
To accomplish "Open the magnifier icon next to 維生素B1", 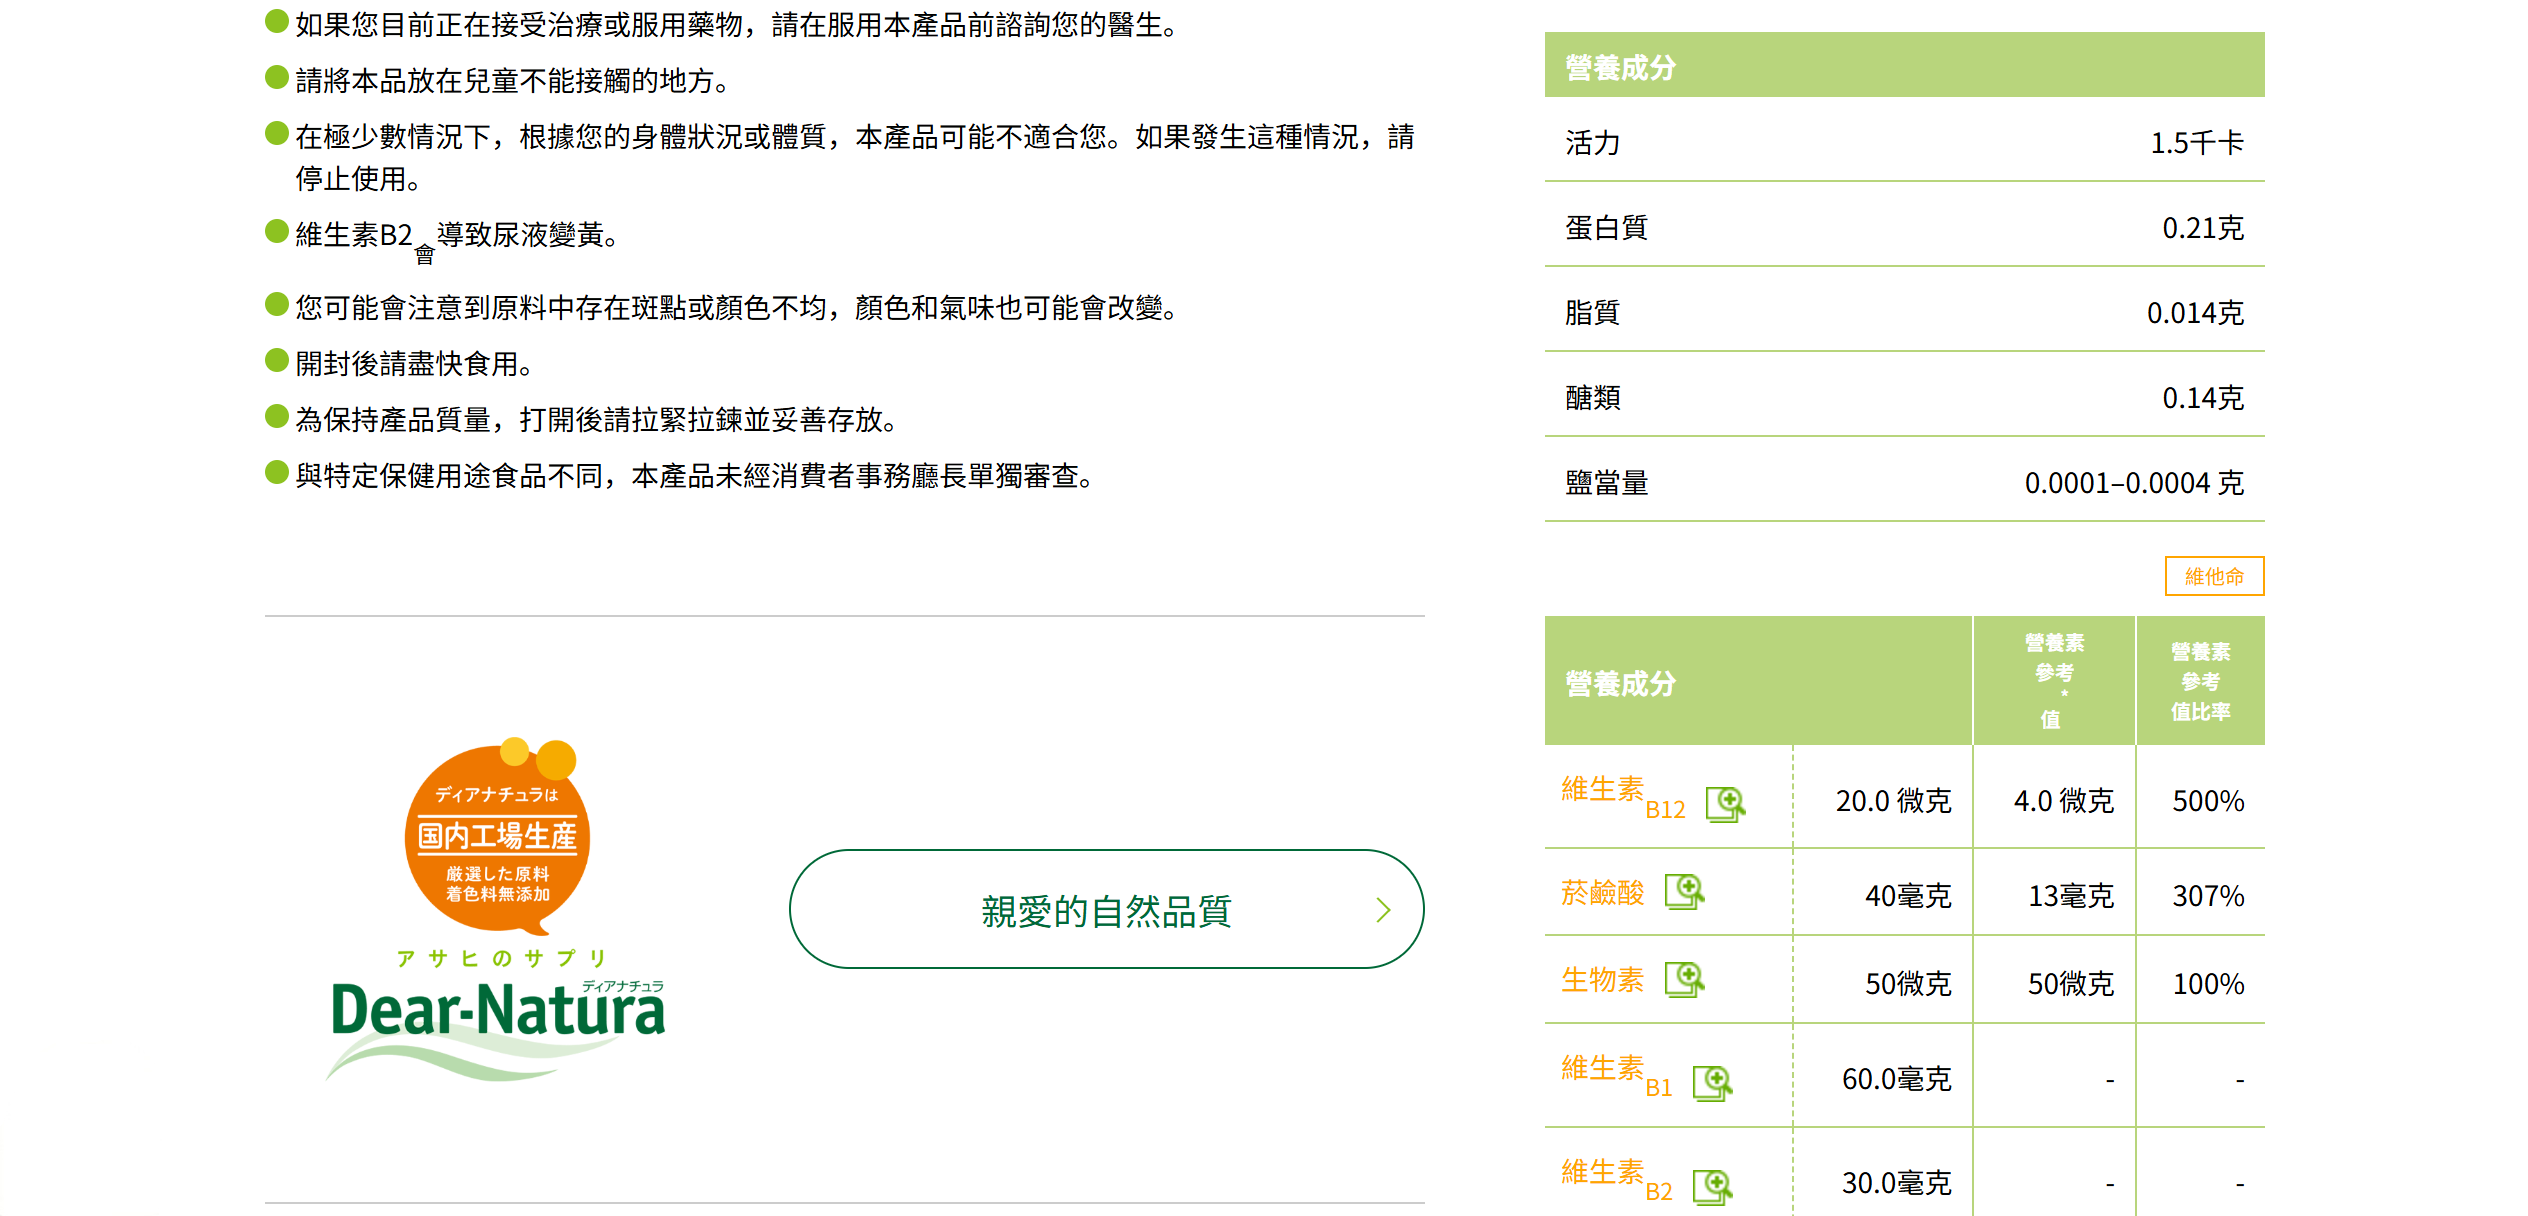I will (x=1712, y=1082).
